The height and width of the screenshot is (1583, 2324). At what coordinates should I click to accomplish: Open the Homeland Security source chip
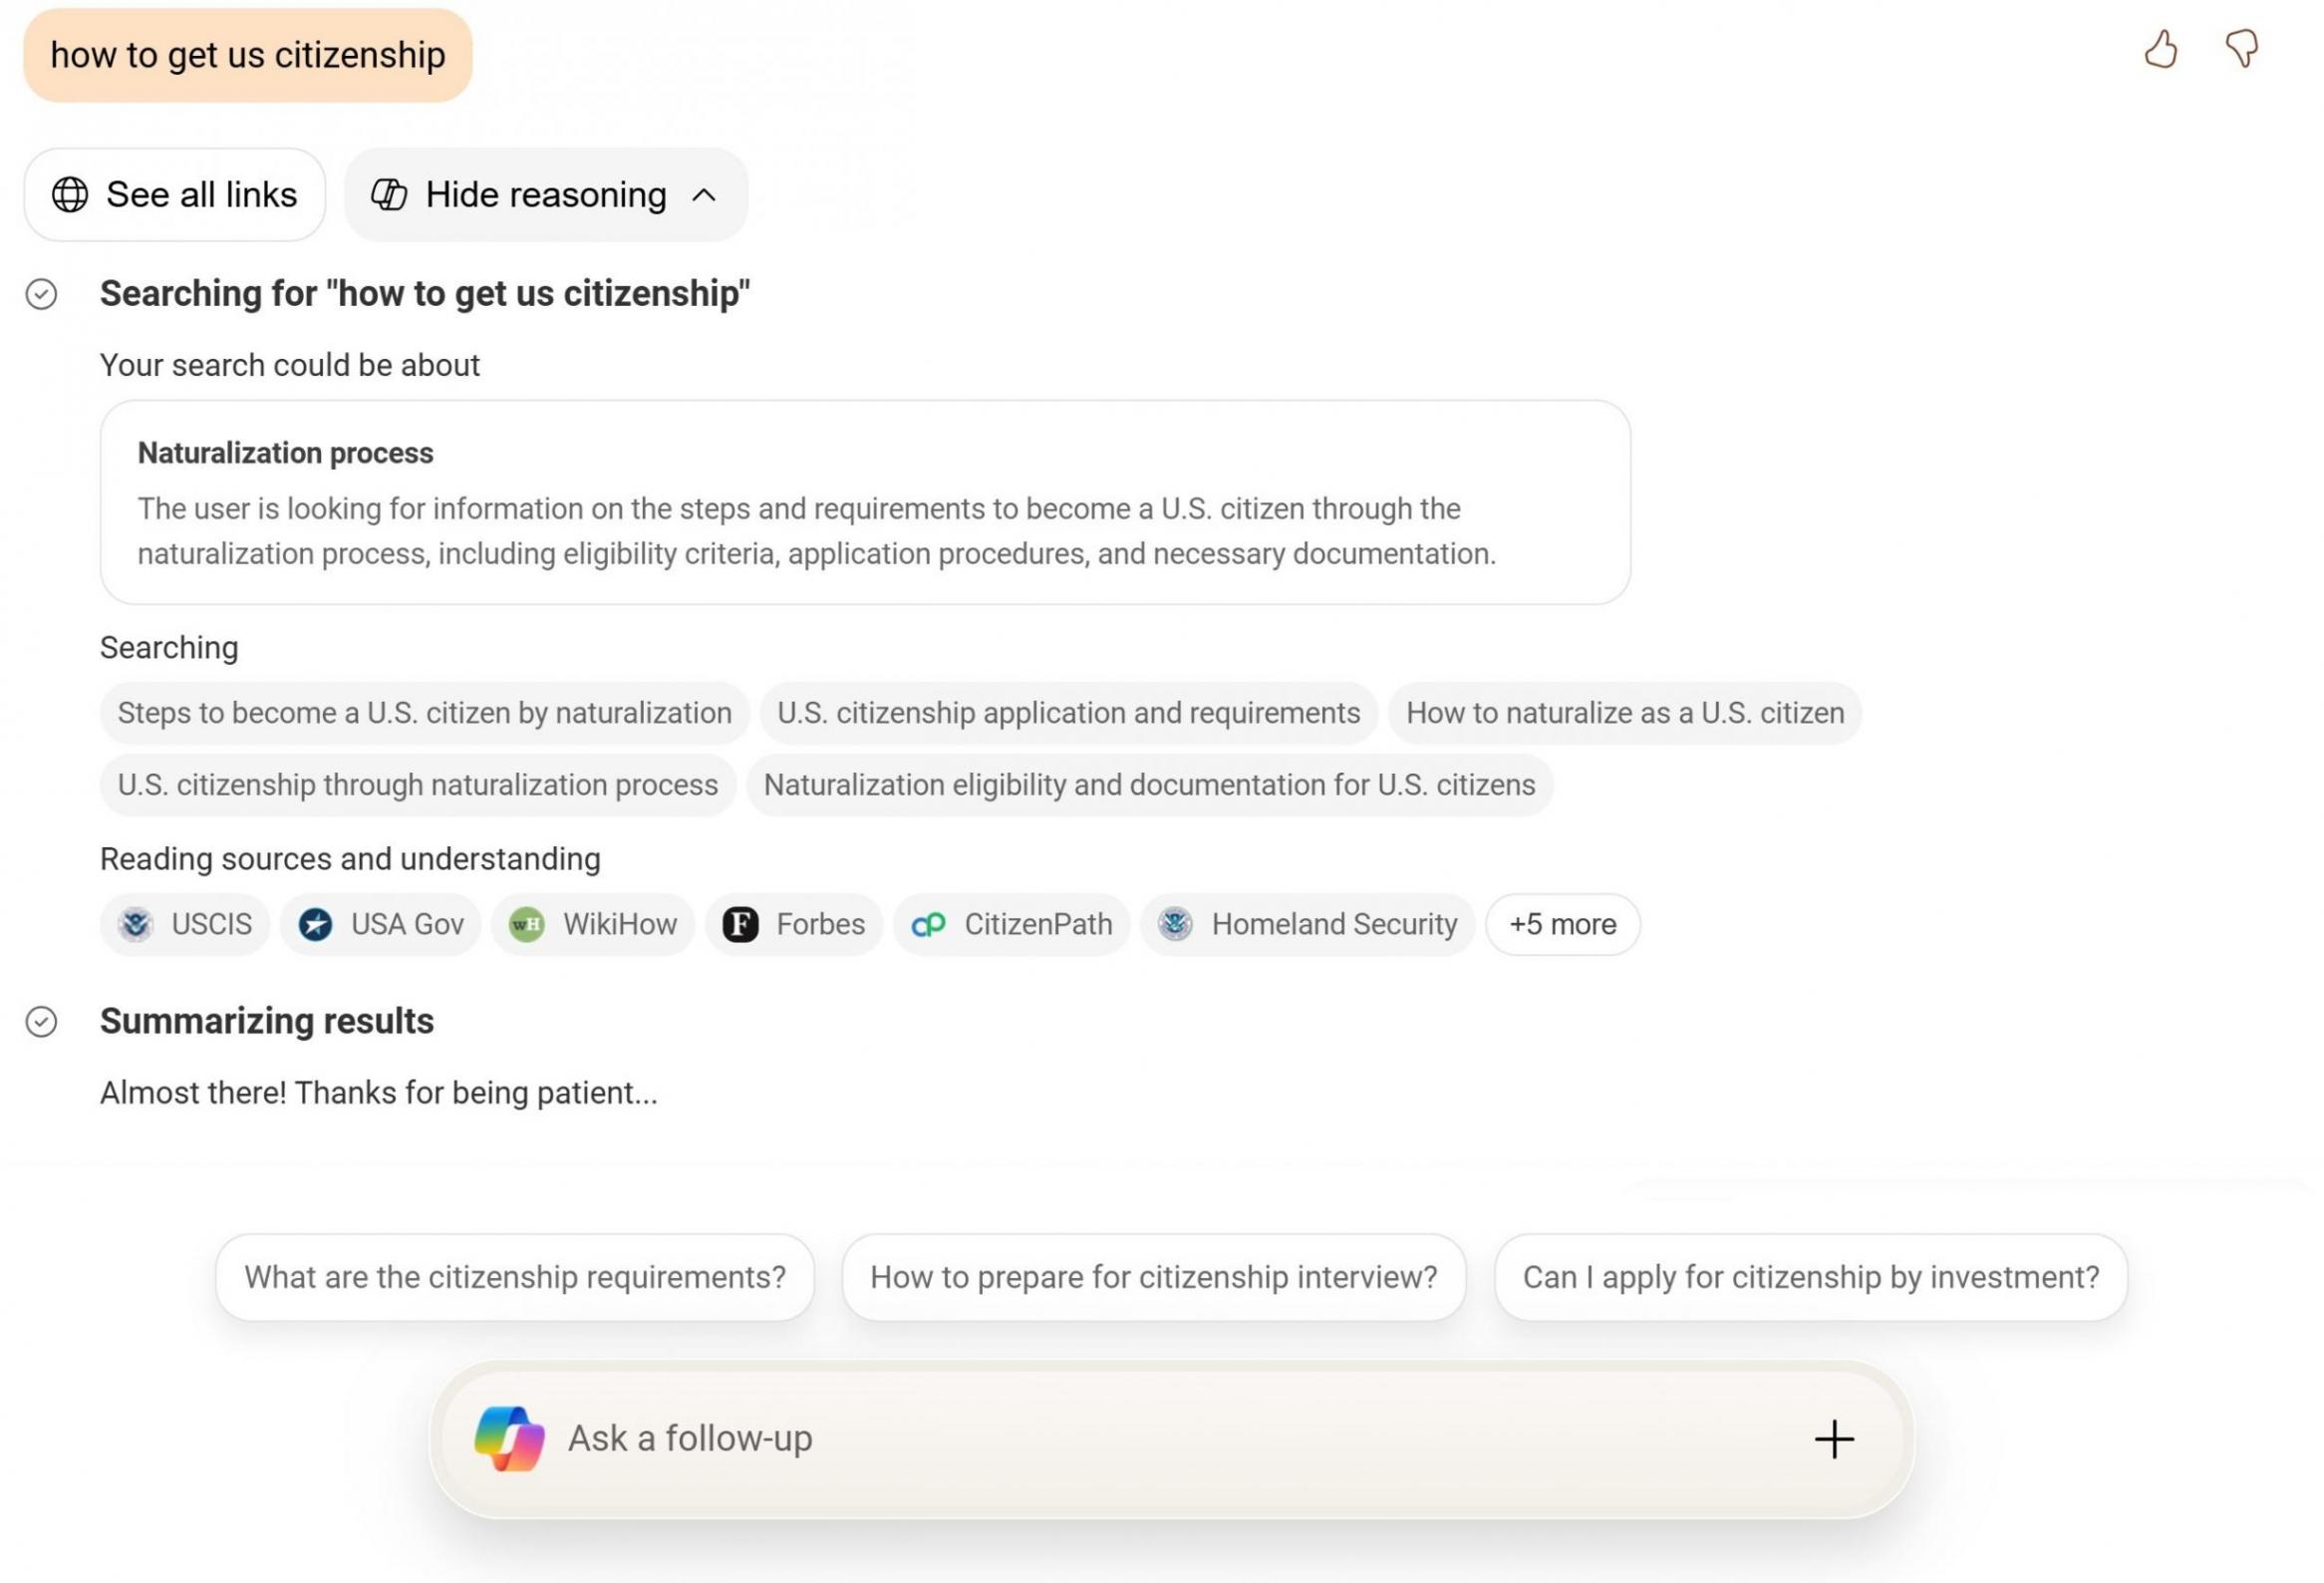[1308, 924]
